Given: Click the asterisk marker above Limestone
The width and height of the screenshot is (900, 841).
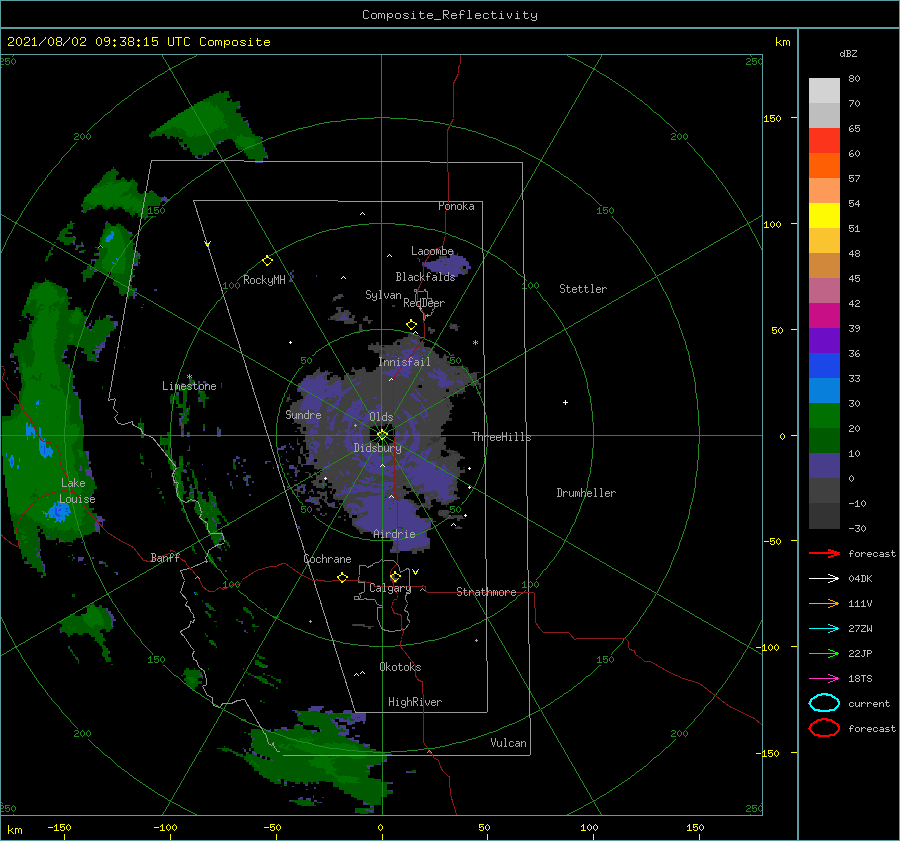Looking at the screenshot, I should pyautogui.click(x=189, y=377).
